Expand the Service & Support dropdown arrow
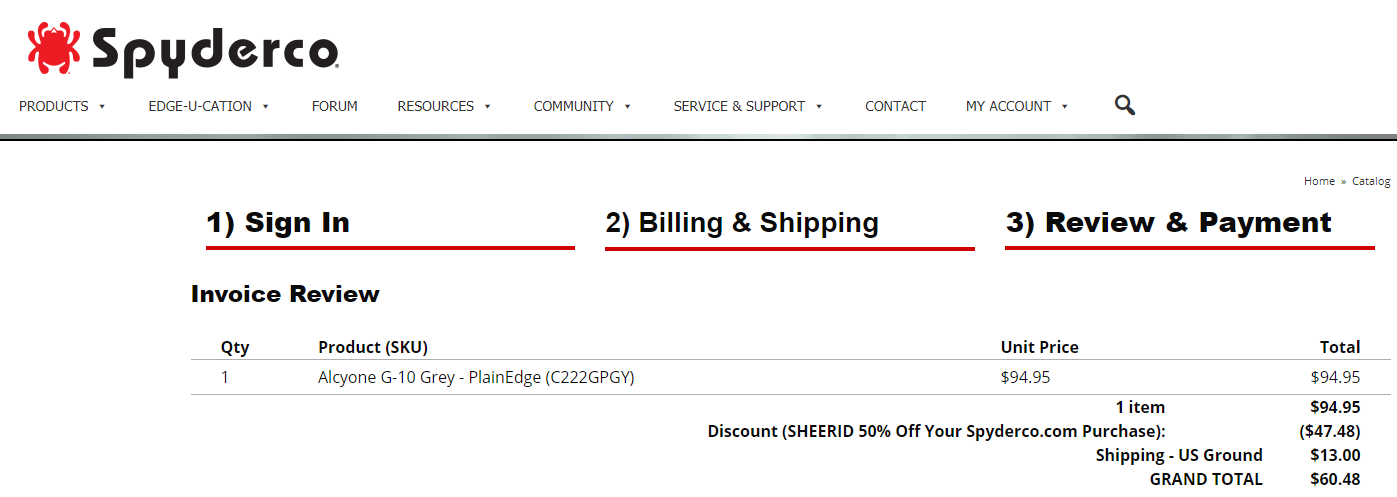The width and height of the screenshot is (1397, 497). click(819, 106)
